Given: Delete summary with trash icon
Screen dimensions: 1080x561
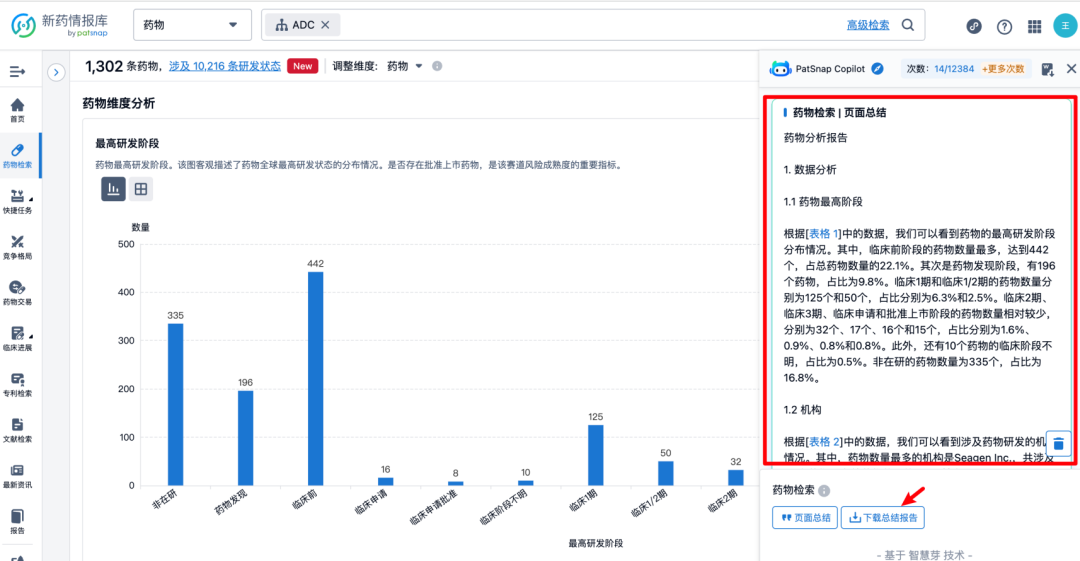Looking at the screenshot, I should click(x=1060, y=442).
